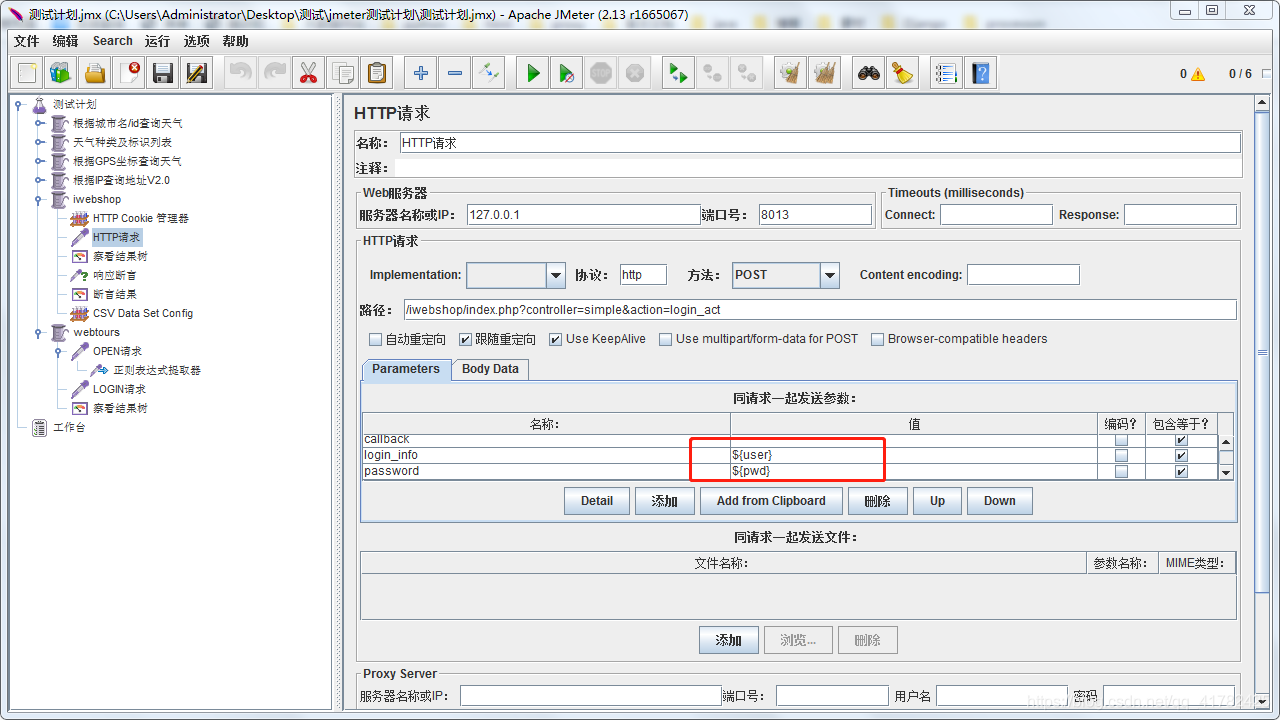Click the warning triangle error counter icon
The height and width of the screenshot is (720, 1280).
[1198, 74]
